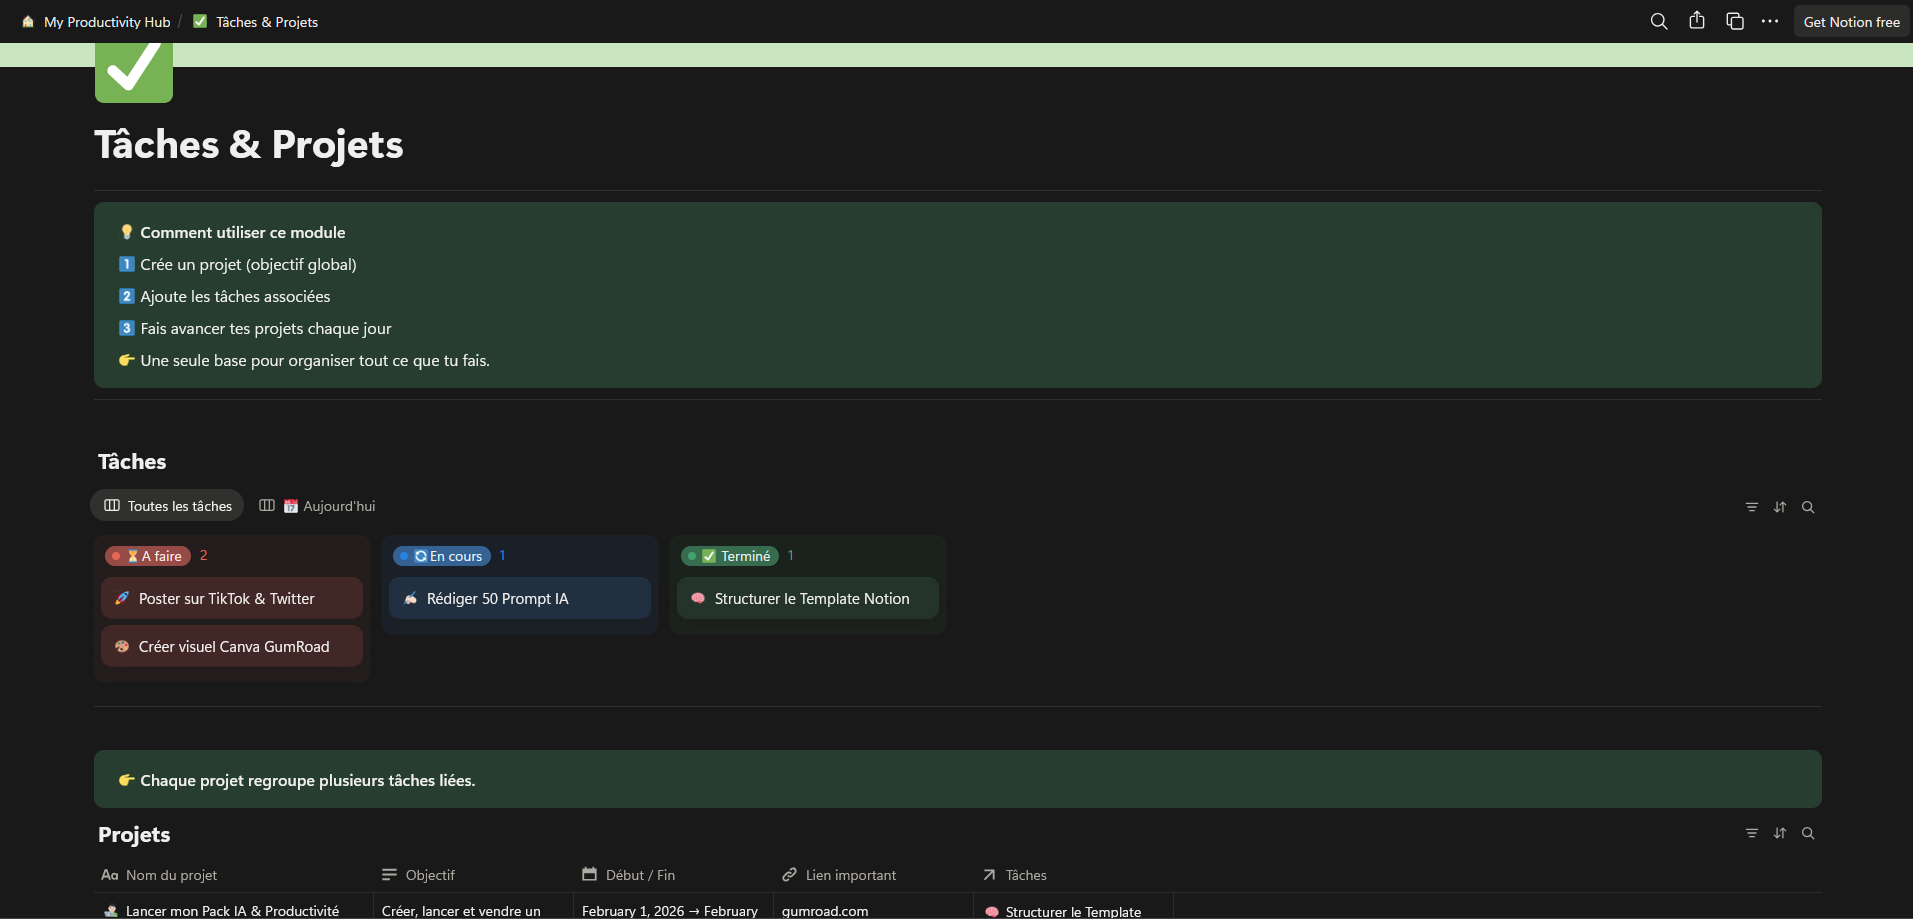Open the Créer visuel Canva GumRoad card
Image resolution: width=1913 pixels, height=919 pixels.
[x=232, y=646]
